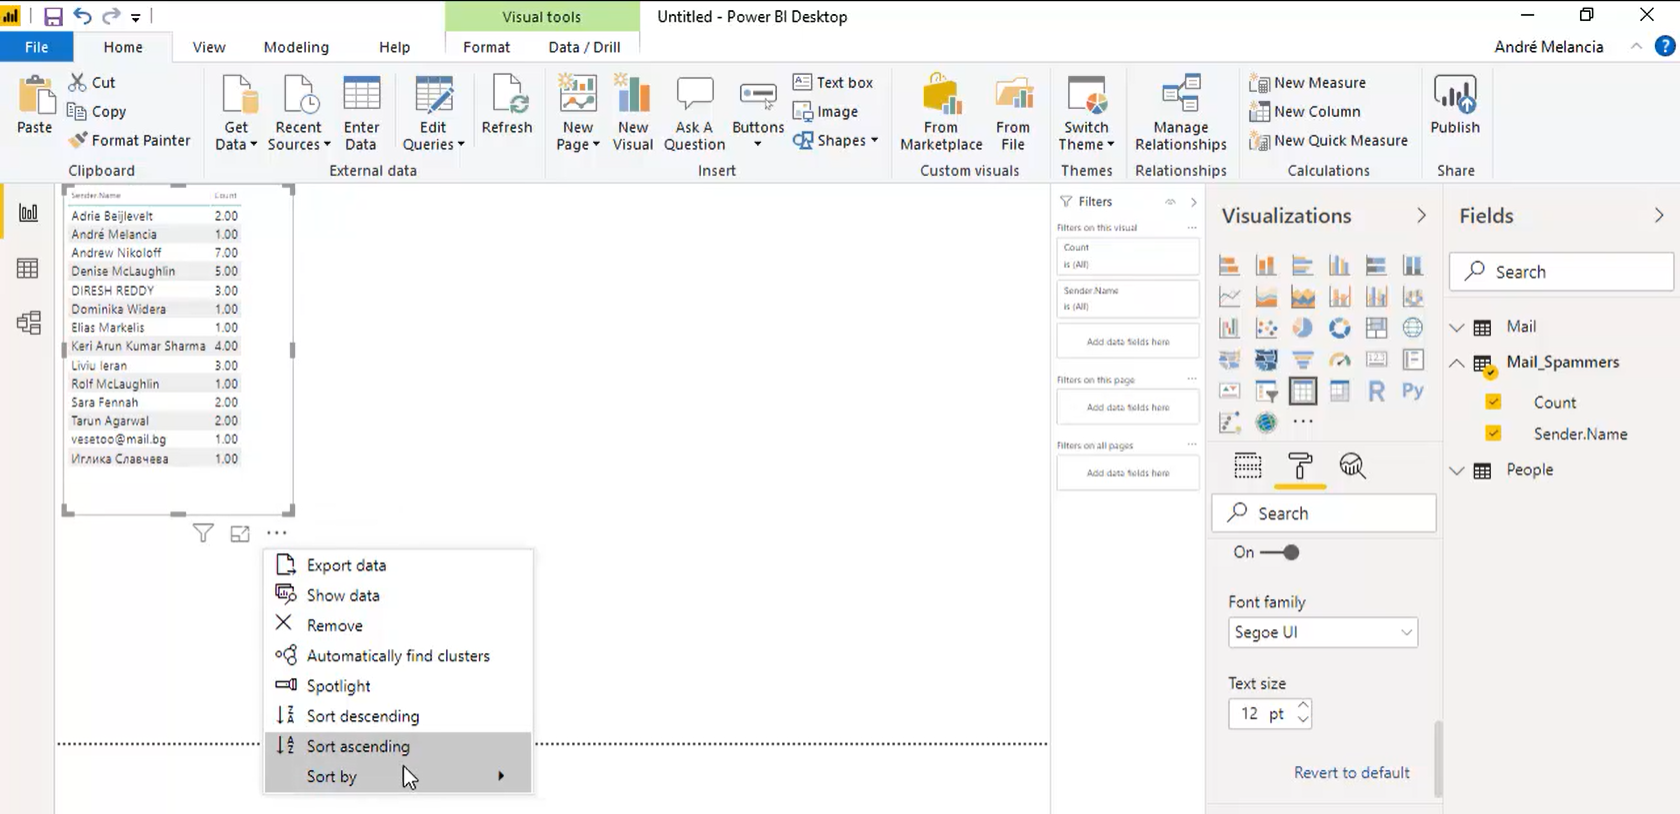The height and width of the screenshot is (814, 1680).
Task: Click the visual filter funnel icon
Action: [x=203, y=533]
